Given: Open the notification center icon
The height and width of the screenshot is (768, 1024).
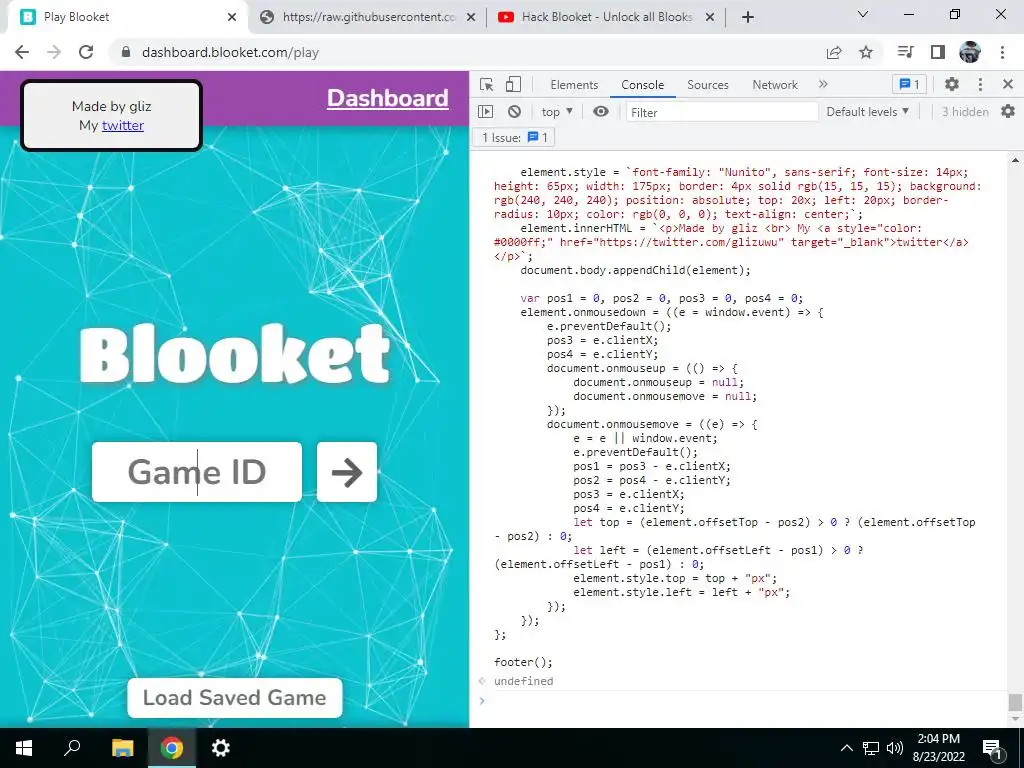Looking at the screenshot, I should pos(992,749).
